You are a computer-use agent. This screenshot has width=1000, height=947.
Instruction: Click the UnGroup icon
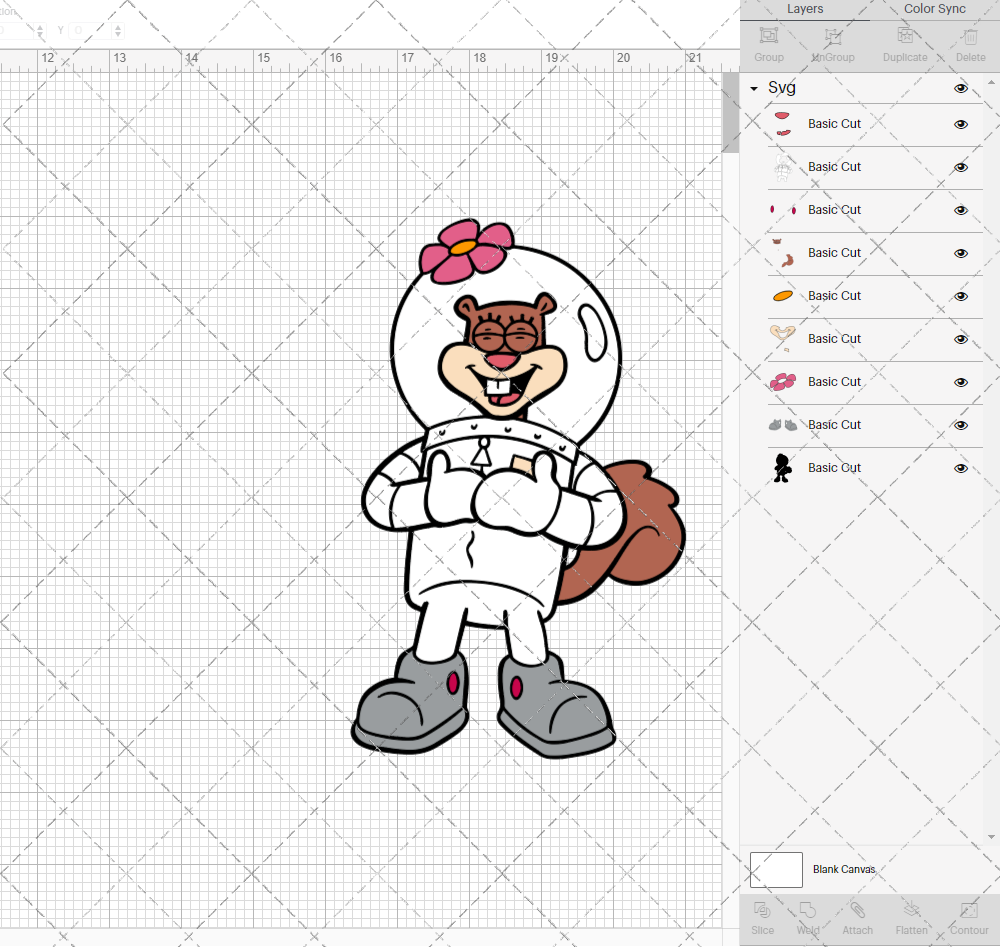click(832, 36)
